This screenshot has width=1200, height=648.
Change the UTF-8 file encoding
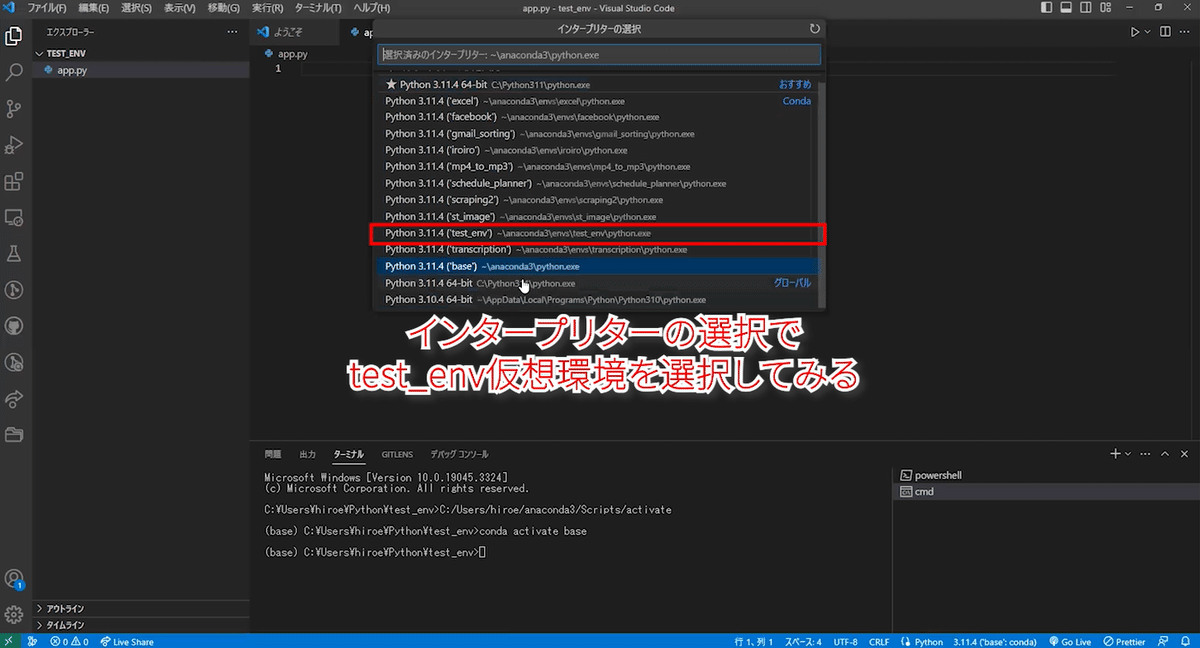pos(845,641)
